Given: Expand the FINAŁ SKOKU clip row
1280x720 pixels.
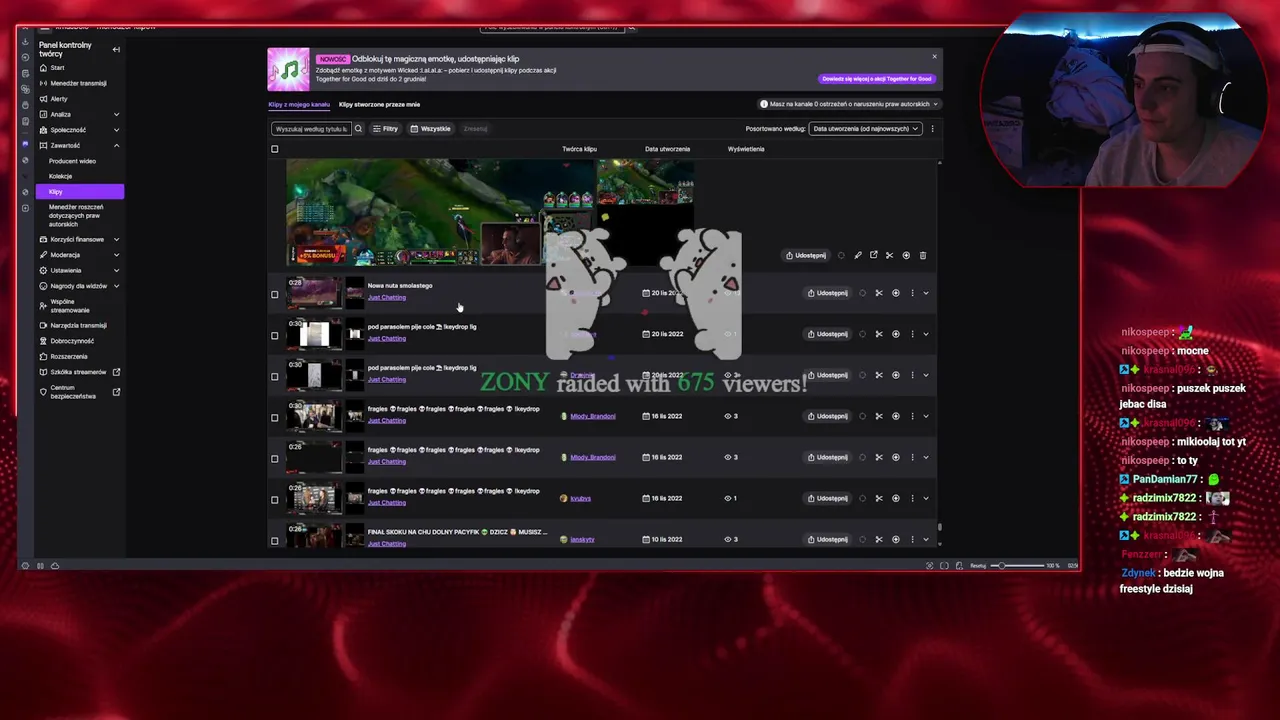Looking at the screenshot, I should tap(926, 539).
